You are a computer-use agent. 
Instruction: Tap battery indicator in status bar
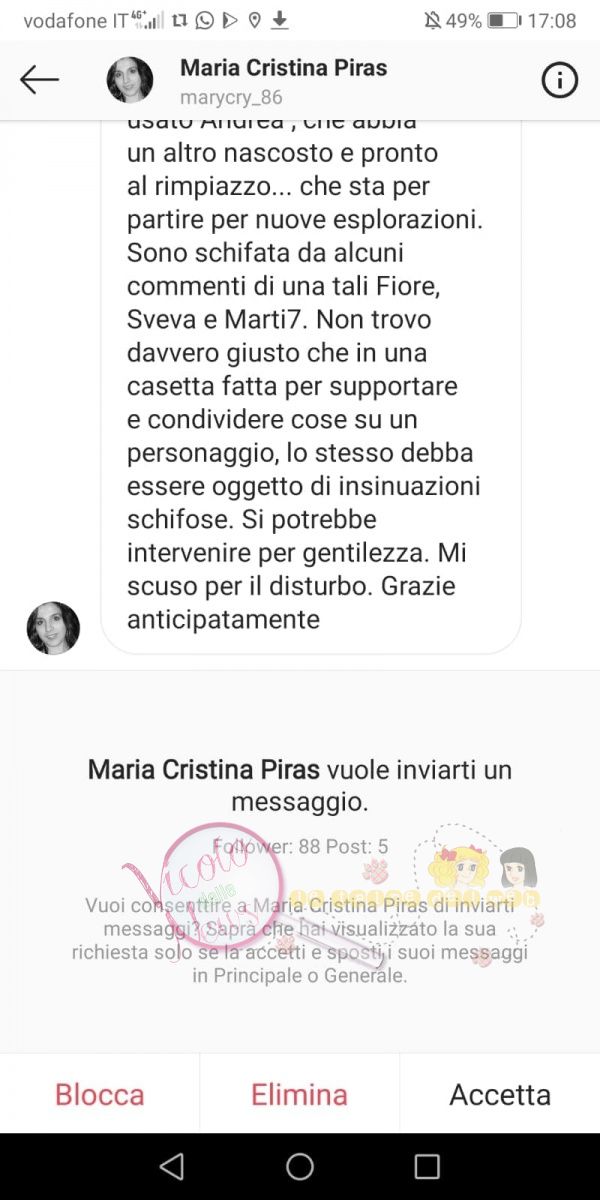pyautogui.click(x=504, y=20)
